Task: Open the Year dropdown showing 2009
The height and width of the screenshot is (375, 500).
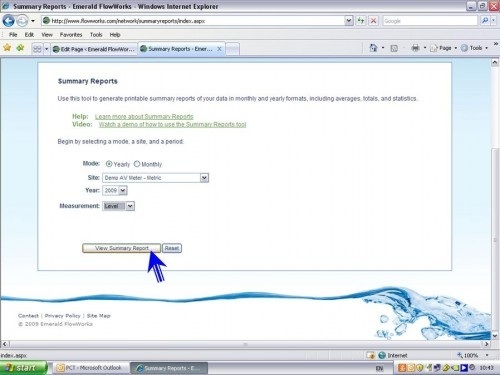Action: 115,190
